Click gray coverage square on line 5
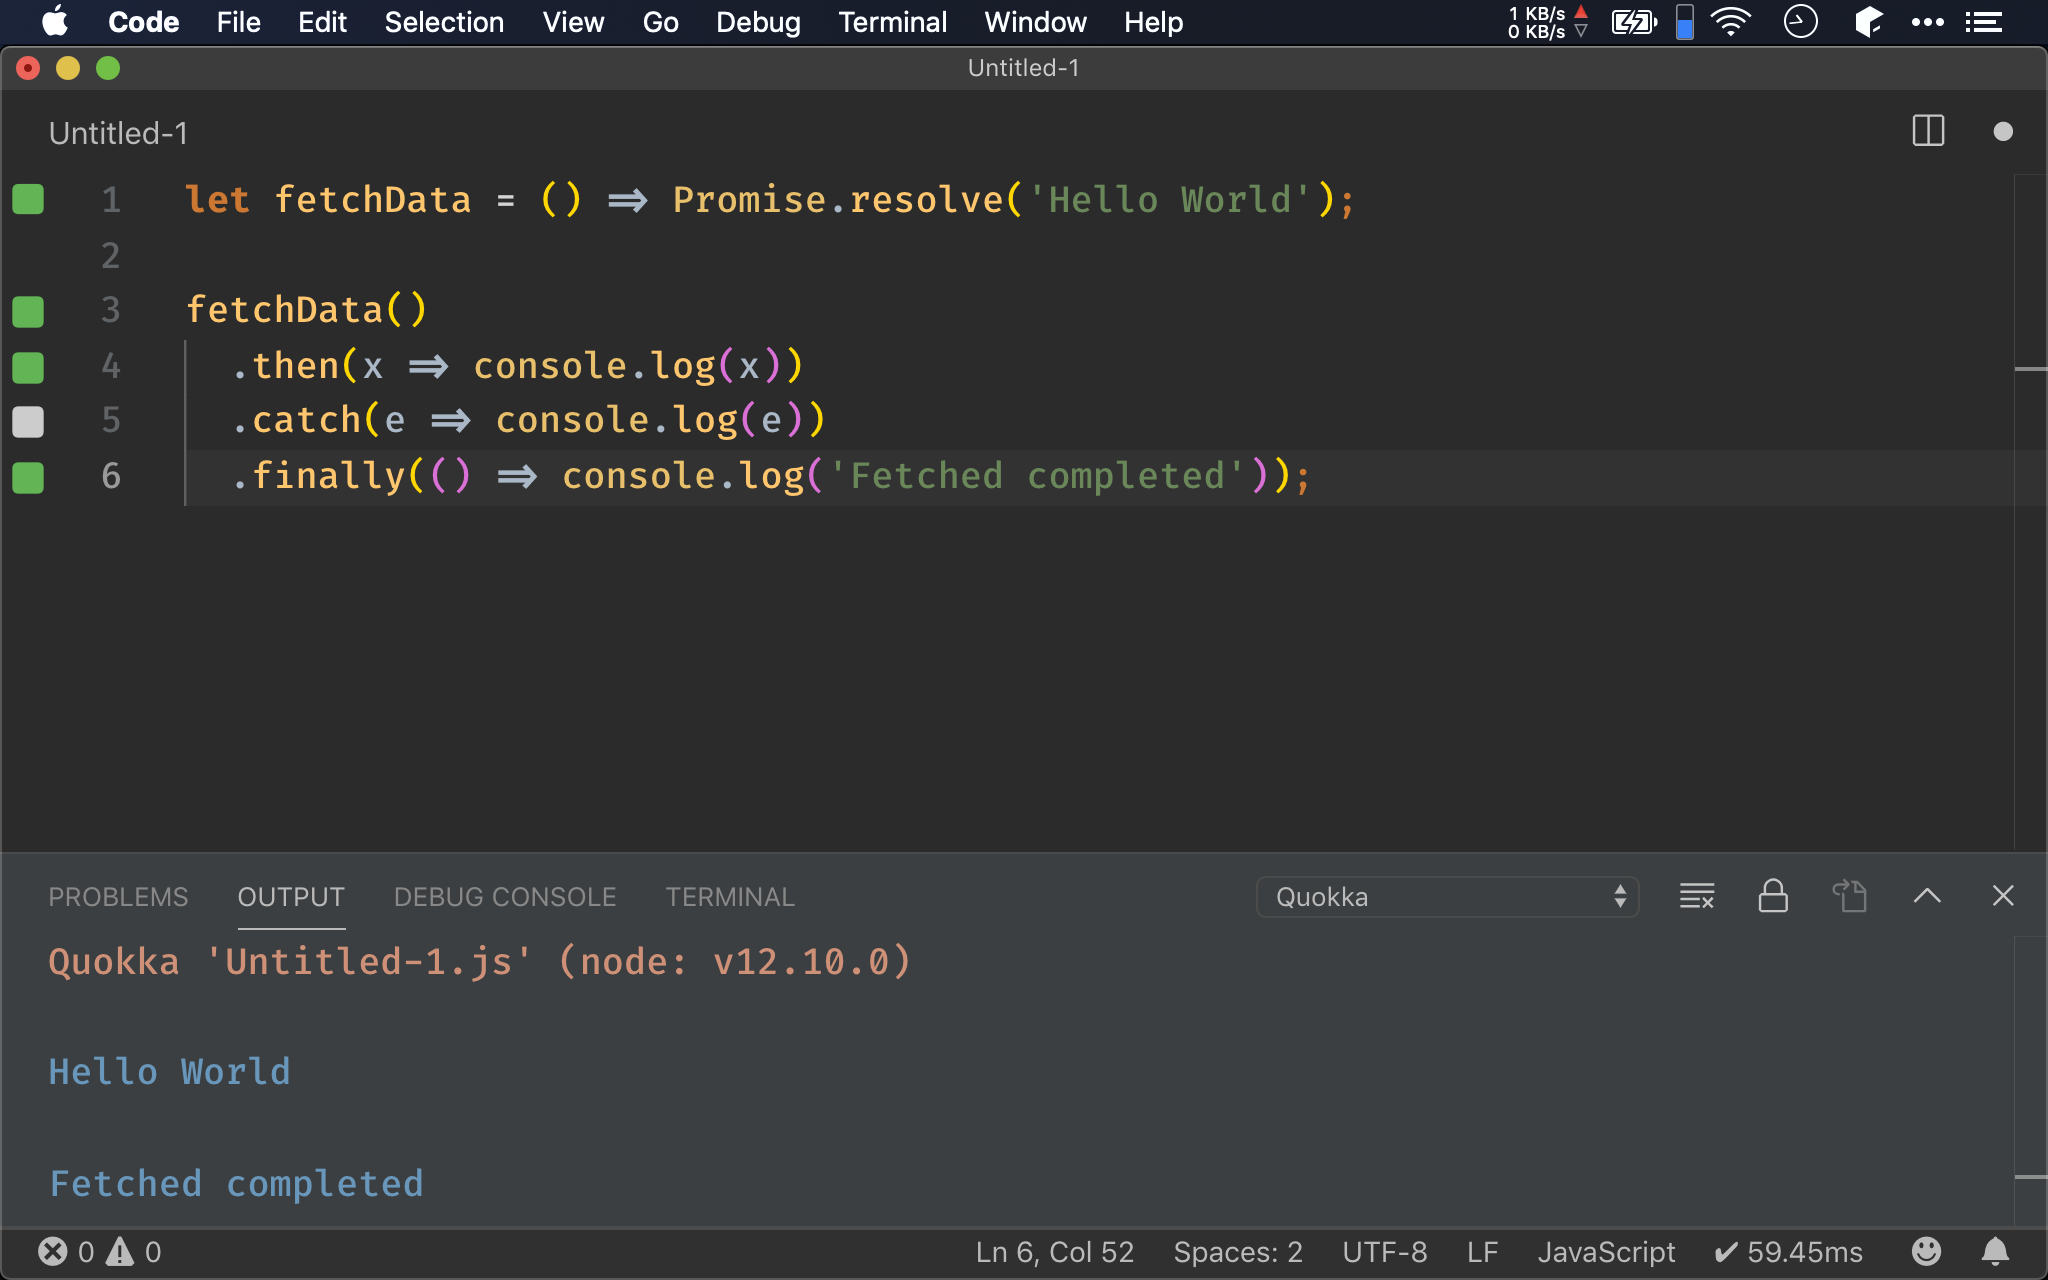Screen dimensions: 2048x1280 (x=28, y=421)
